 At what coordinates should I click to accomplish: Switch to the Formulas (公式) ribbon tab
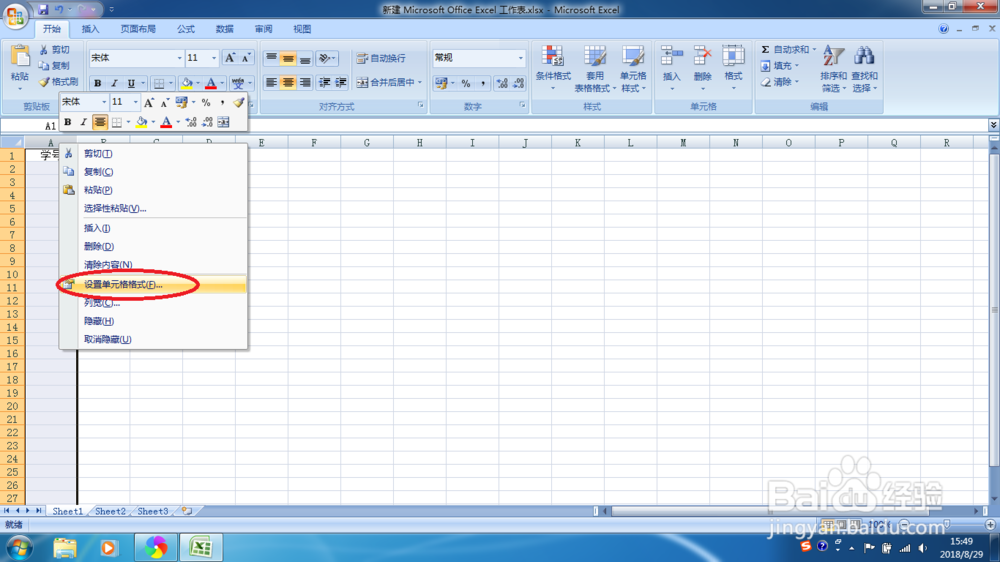click(x=186, y=29)
